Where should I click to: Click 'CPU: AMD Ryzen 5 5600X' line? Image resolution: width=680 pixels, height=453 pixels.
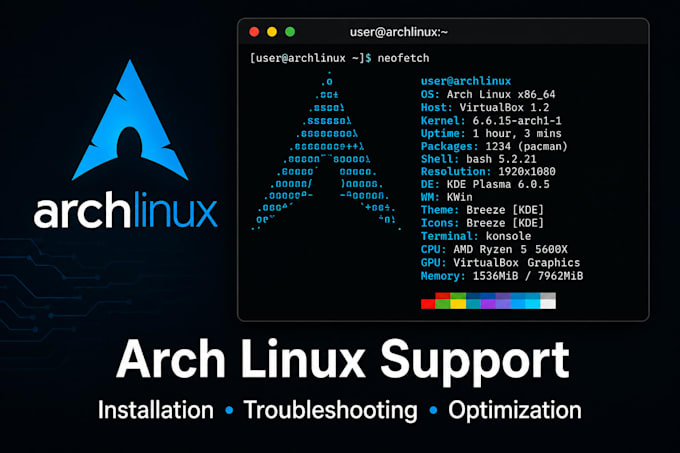pos(494,249)
